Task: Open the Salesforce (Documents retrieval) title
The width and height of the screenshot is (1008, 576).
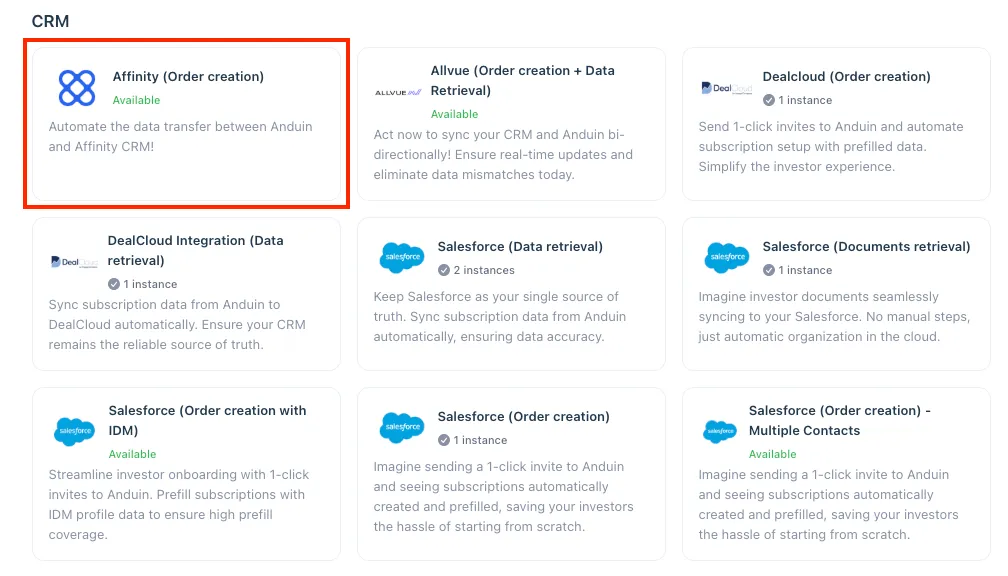Action: pos(867,247)
